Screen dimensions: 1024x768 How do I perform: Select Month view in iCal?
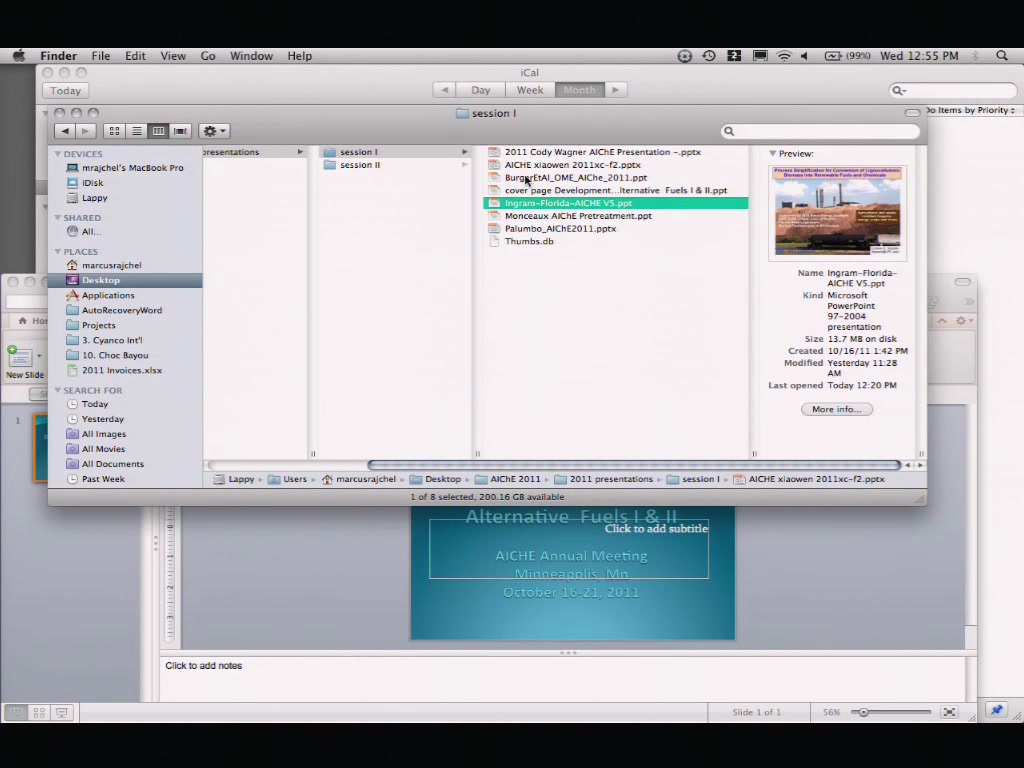point(579,90)
